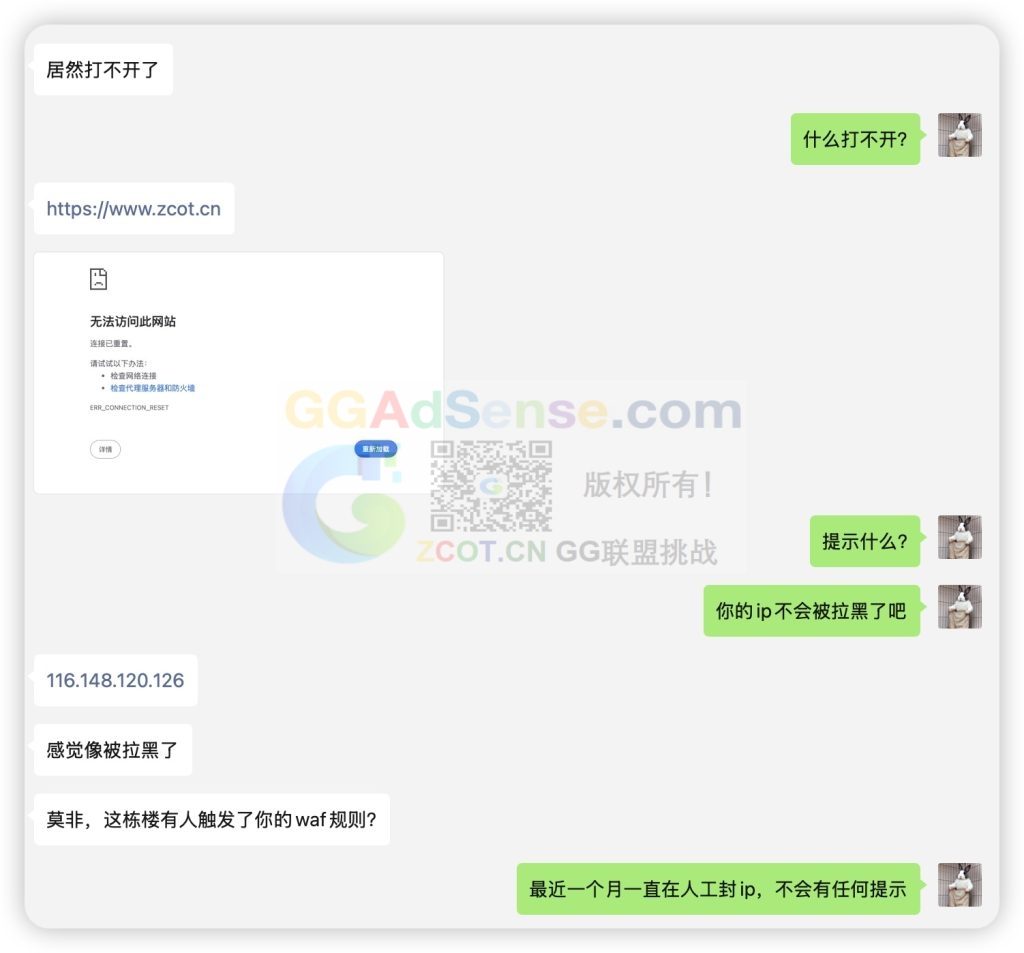
Task: Select the "提示什么?" green bubble
Action: click(x=864, y=542)
